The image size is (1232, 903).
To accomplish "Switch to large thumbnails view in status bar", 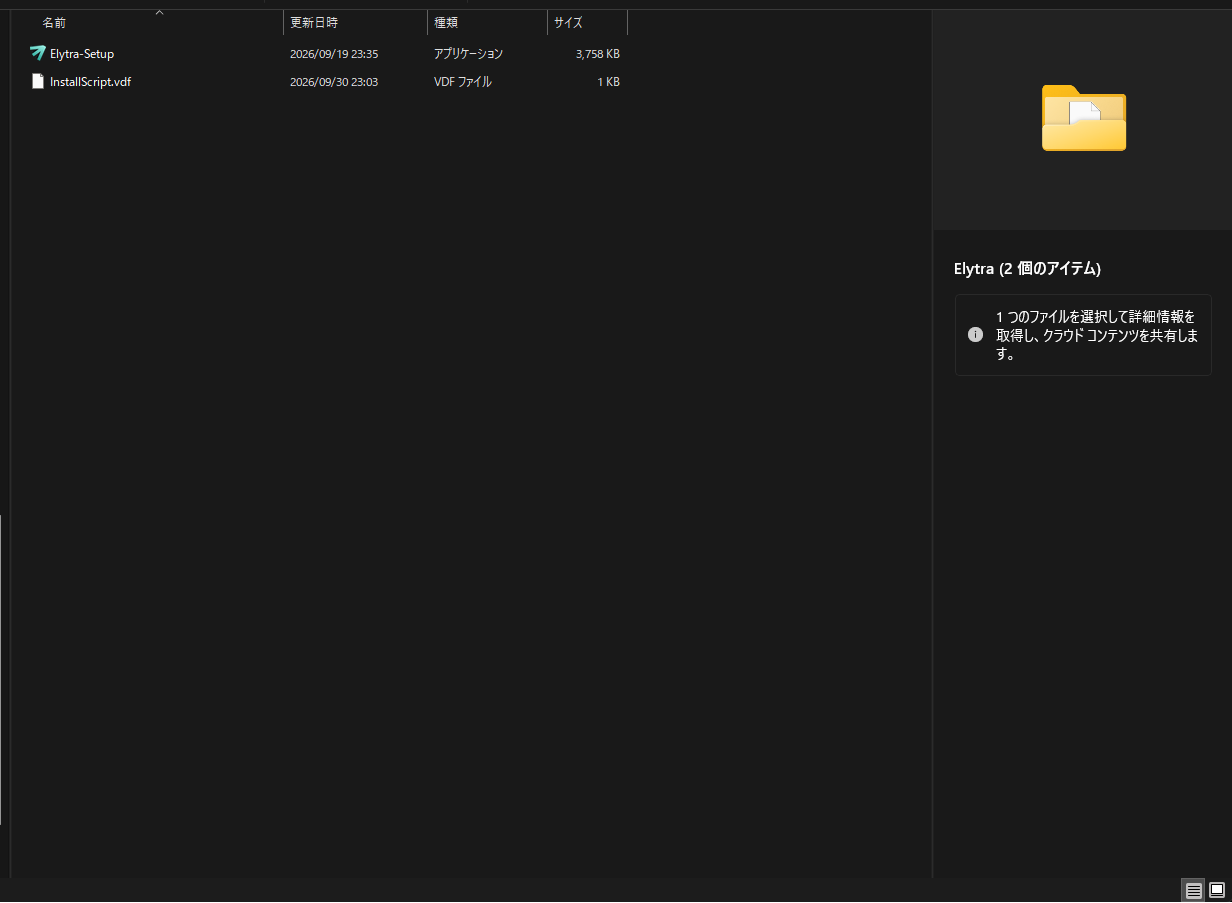I will [x=1217, y=890].
